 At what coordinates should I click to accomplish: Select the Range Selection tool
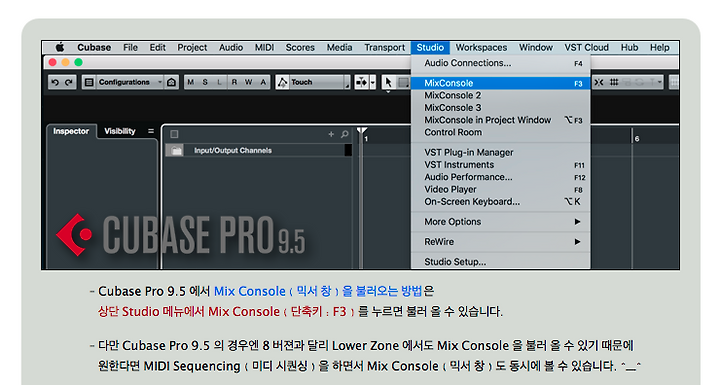[403, 82]
